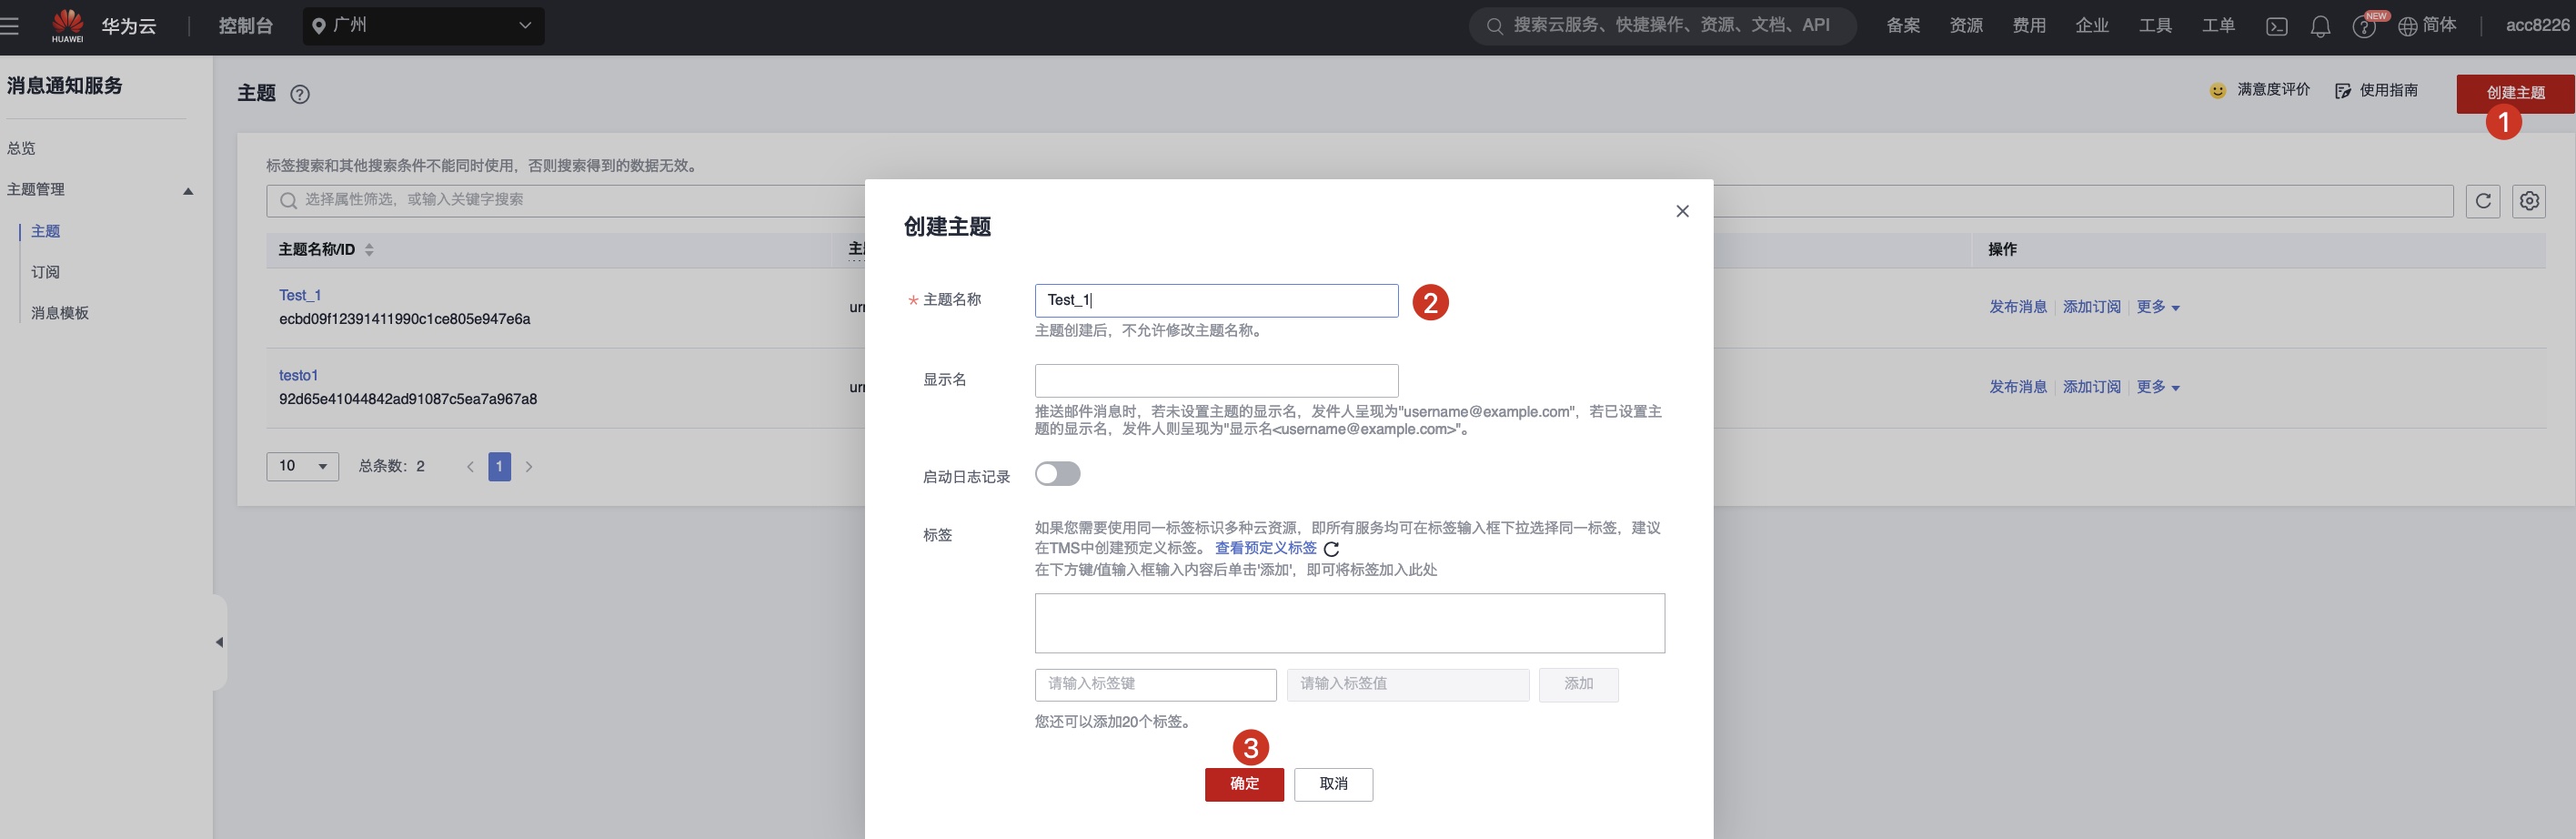The image size is (2576, 839).
Task: Open the 使用指南 guide icon
Action: (2343, 89)
